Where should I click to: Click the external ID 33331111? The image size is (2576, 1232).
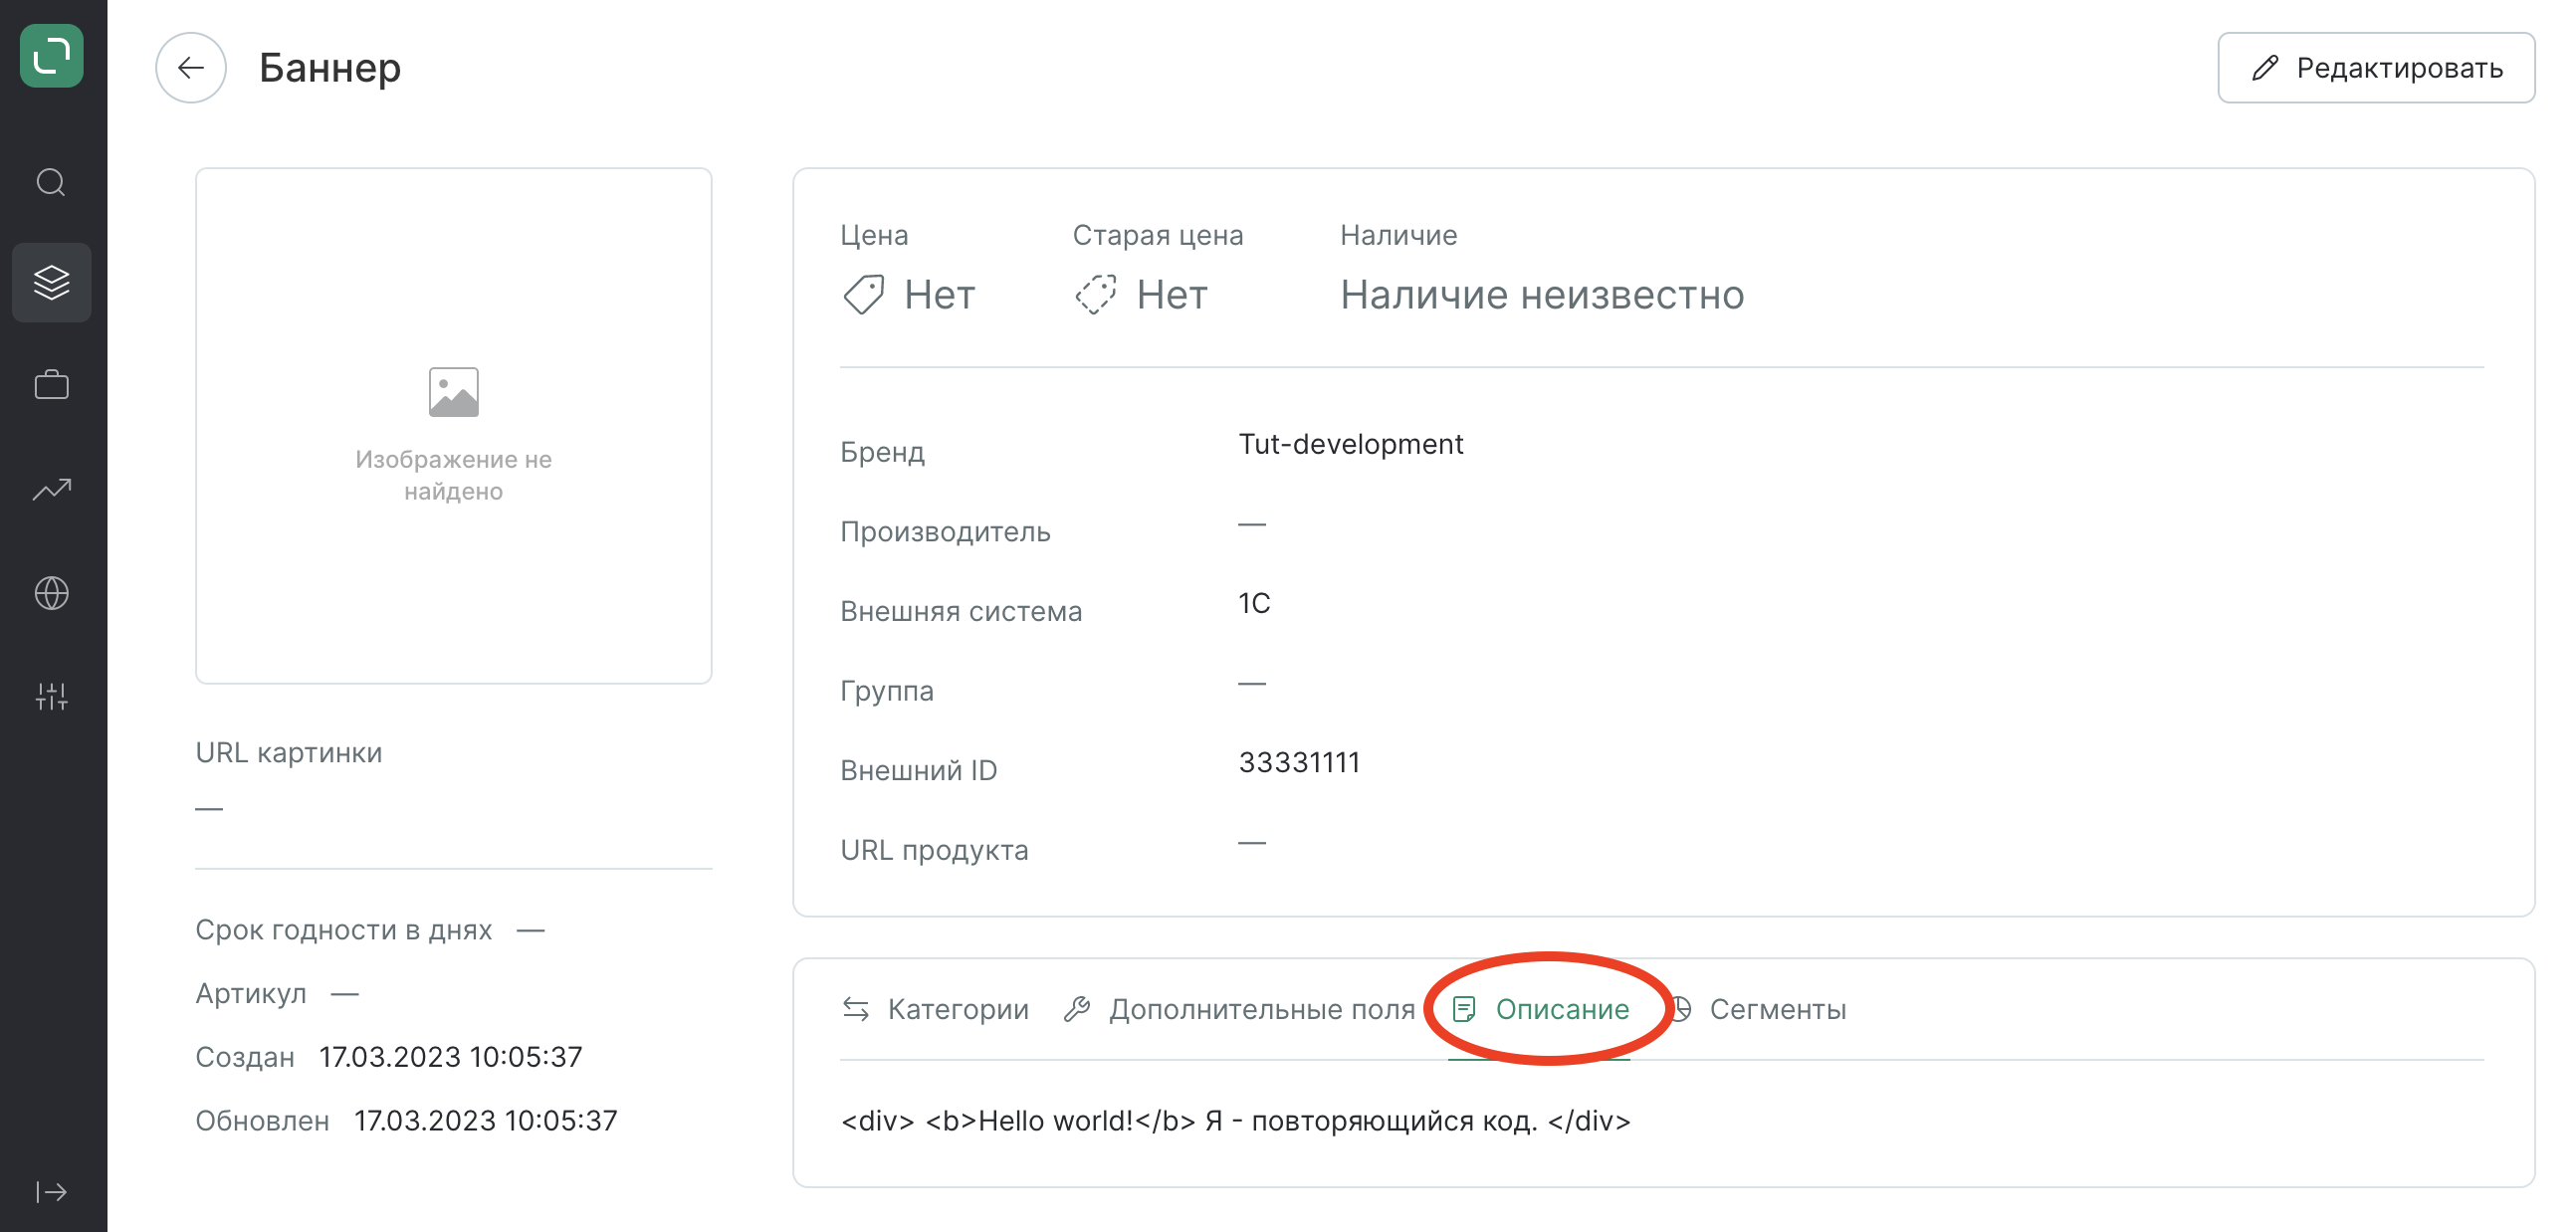click(1299, 763)
